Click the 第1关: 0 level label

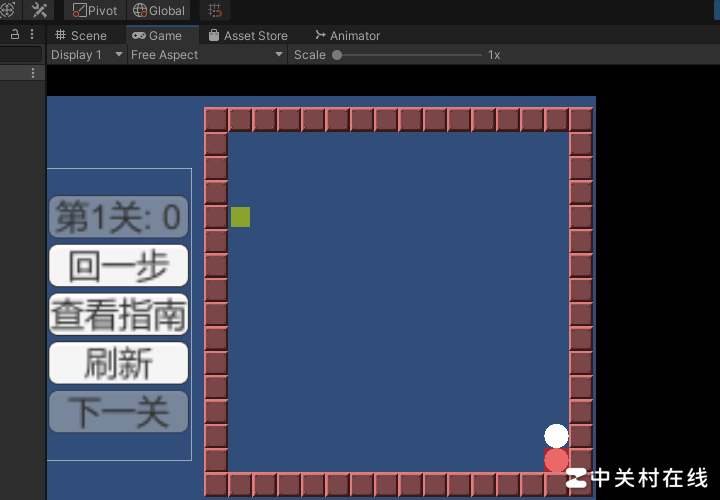[118, 217]
